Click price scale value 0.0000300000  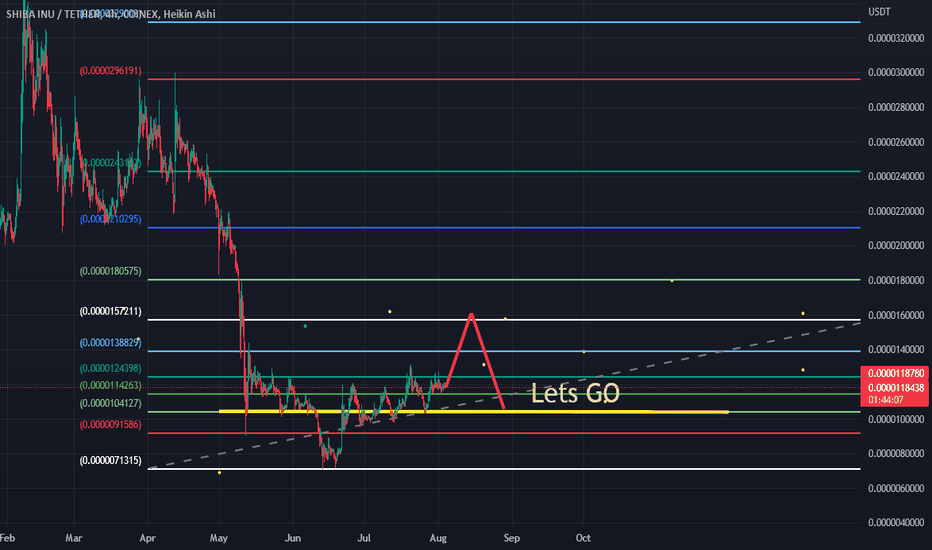pyautogui.click(x=896, y=73)
